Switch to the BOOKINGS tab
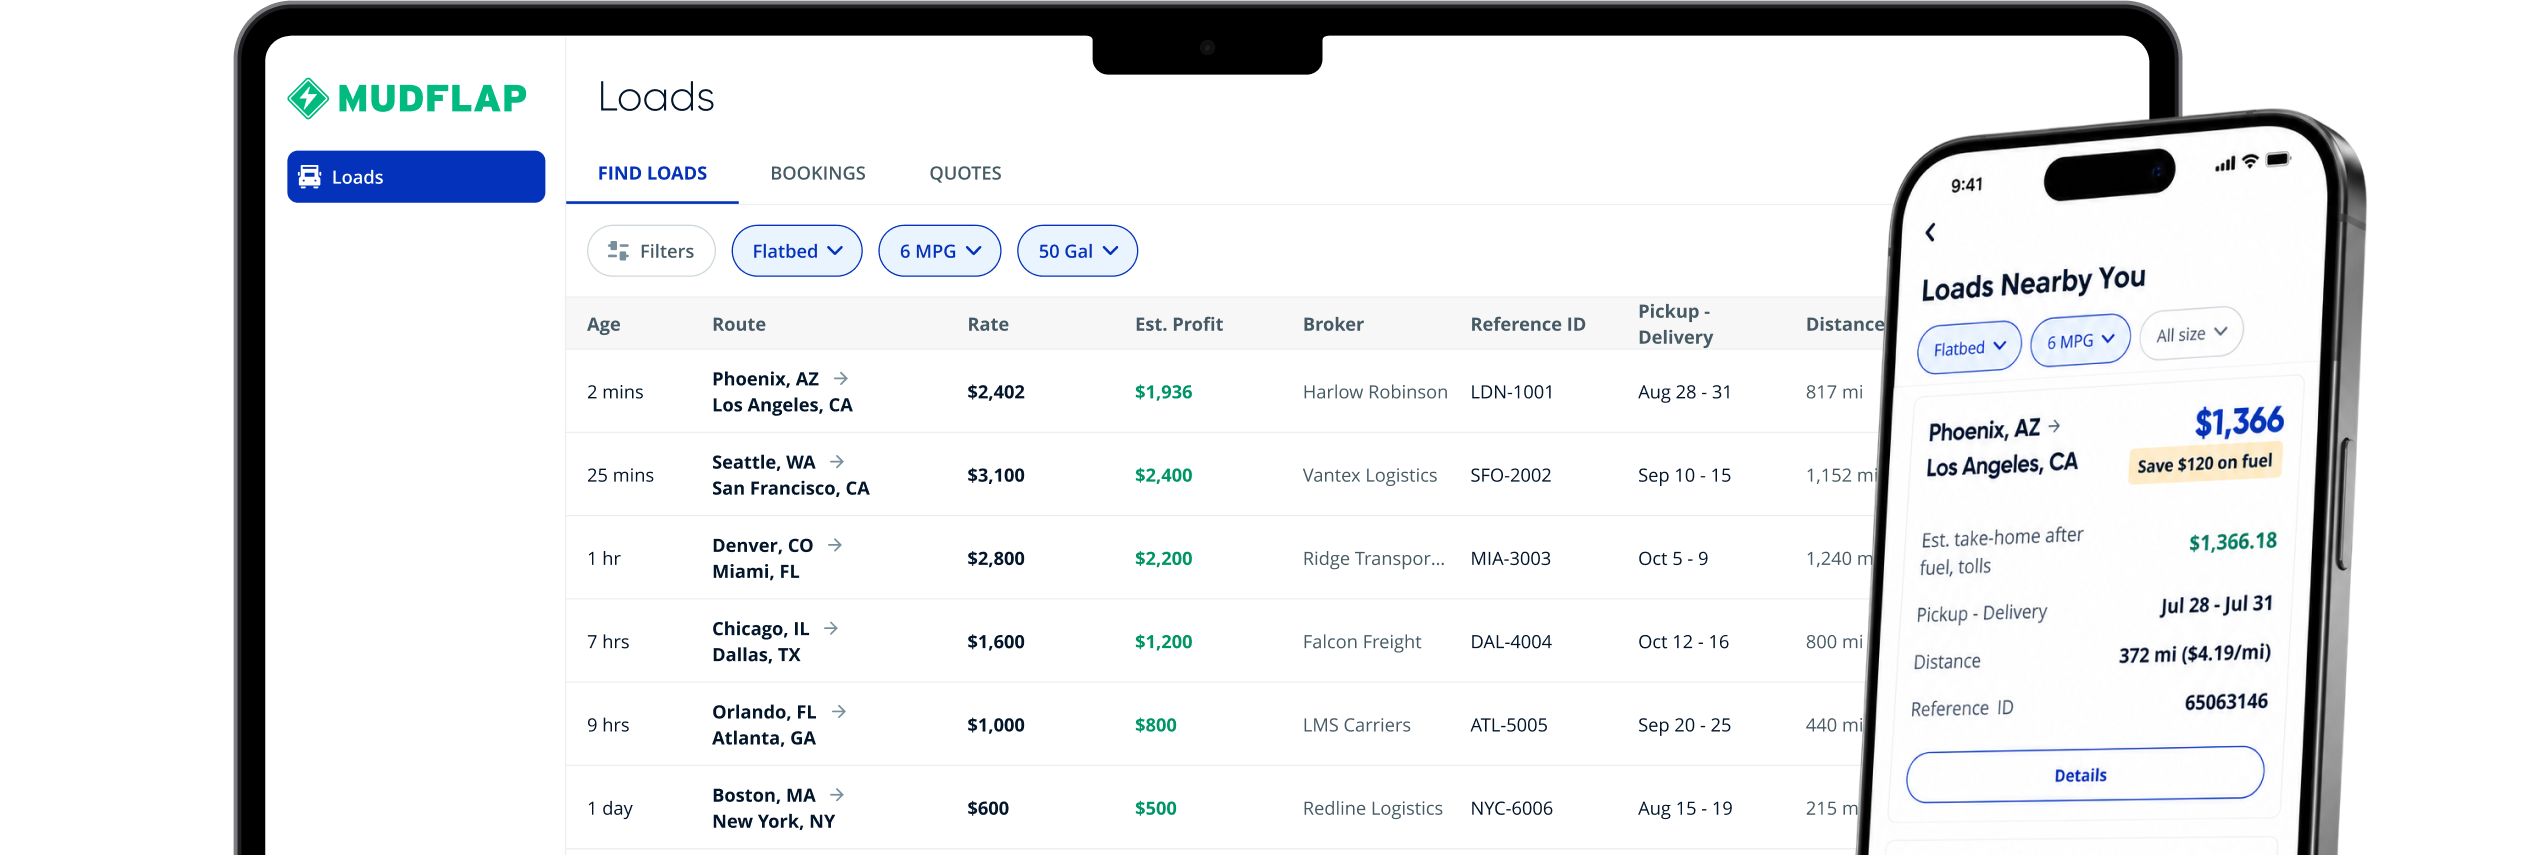Screen dimensions: 2544x855 click(x=818, y=173)
